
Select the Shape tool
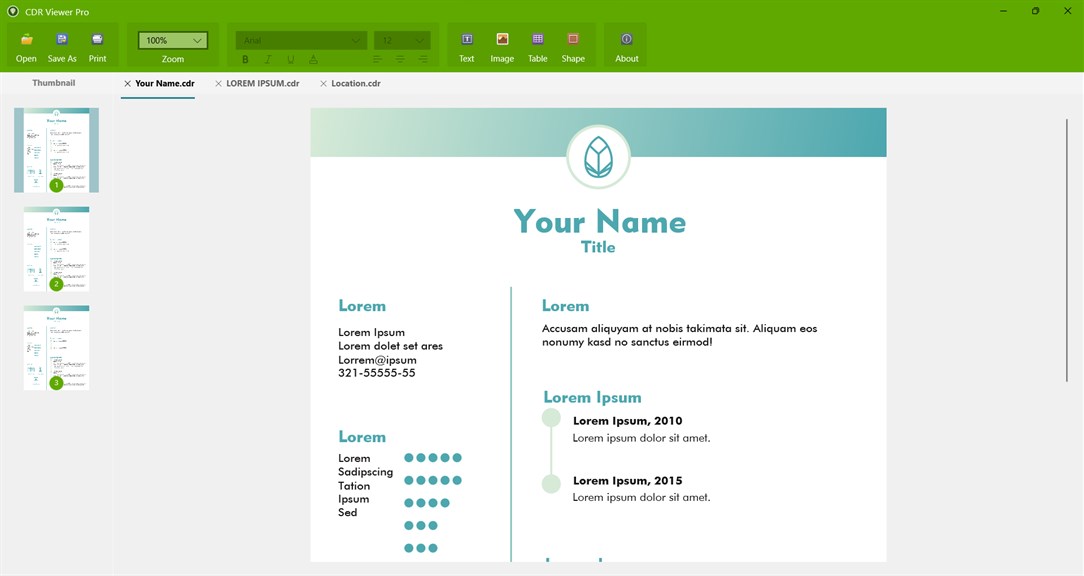point(572,39)
